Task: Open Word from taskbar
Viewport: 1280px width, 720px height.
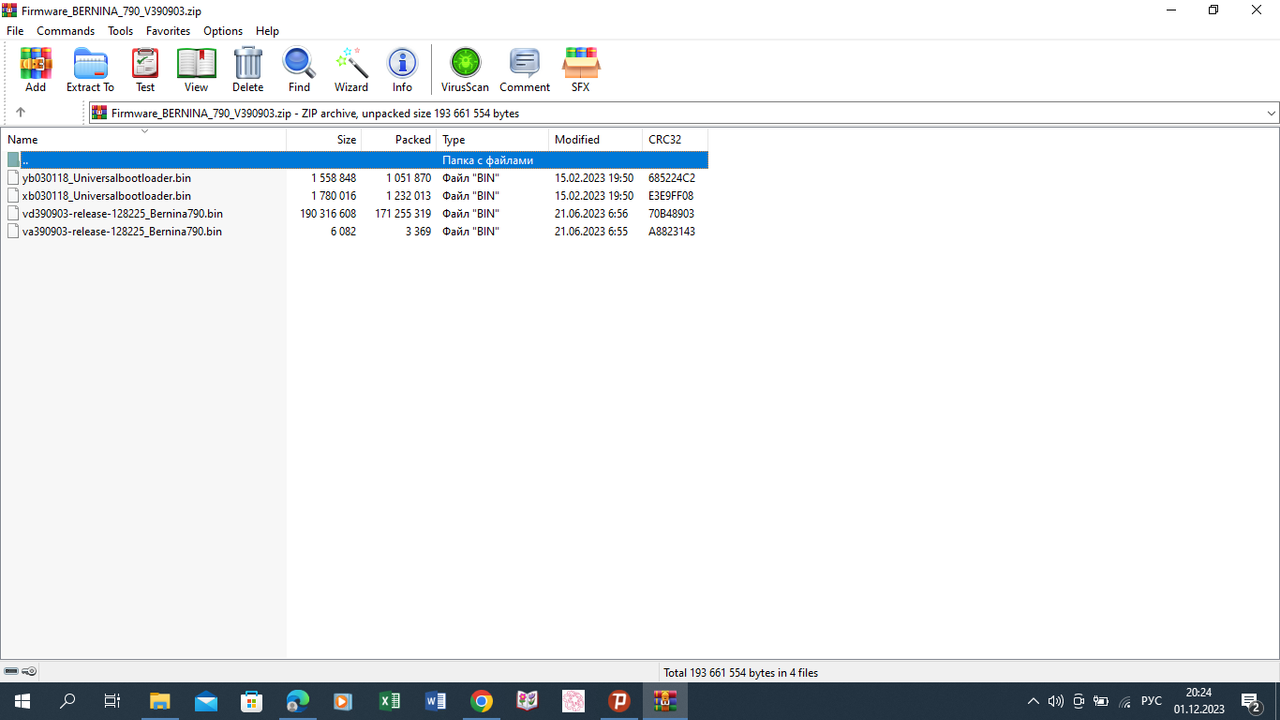Action: 436,701
